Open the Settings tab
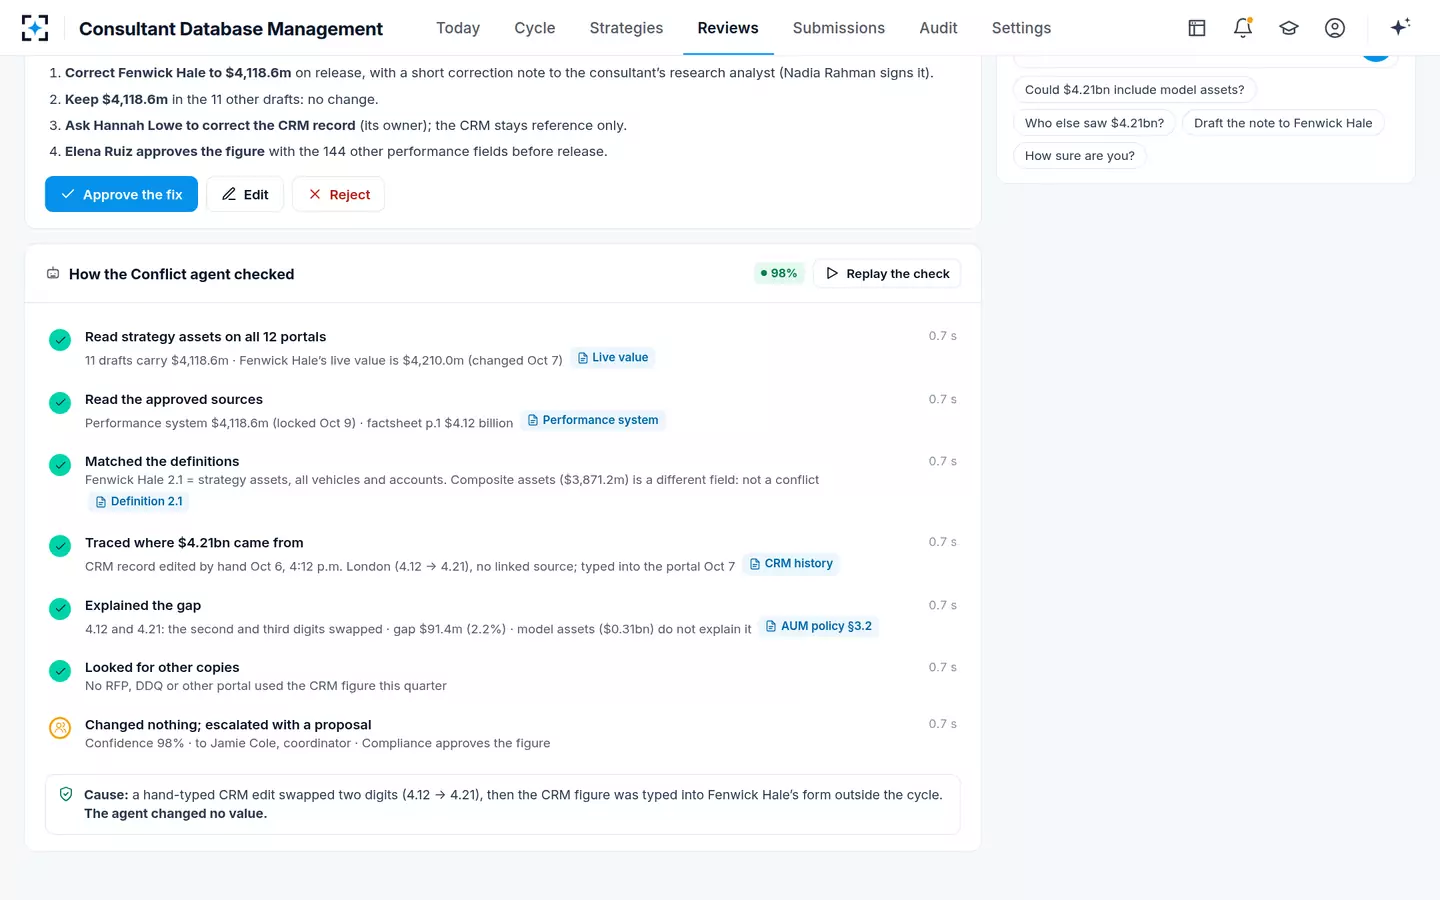1440x900 pixels. click(x=1021, y=28)
